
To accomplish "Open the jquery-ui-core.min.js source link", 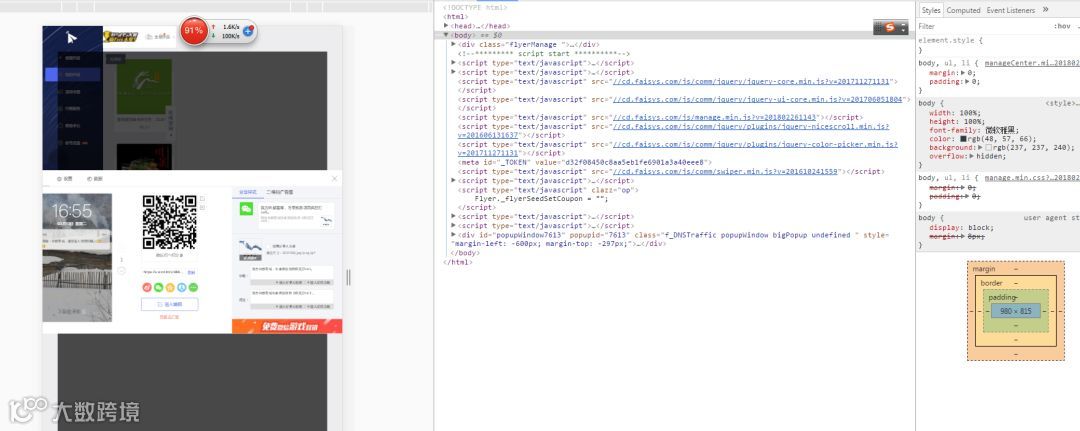I will 757,99.
